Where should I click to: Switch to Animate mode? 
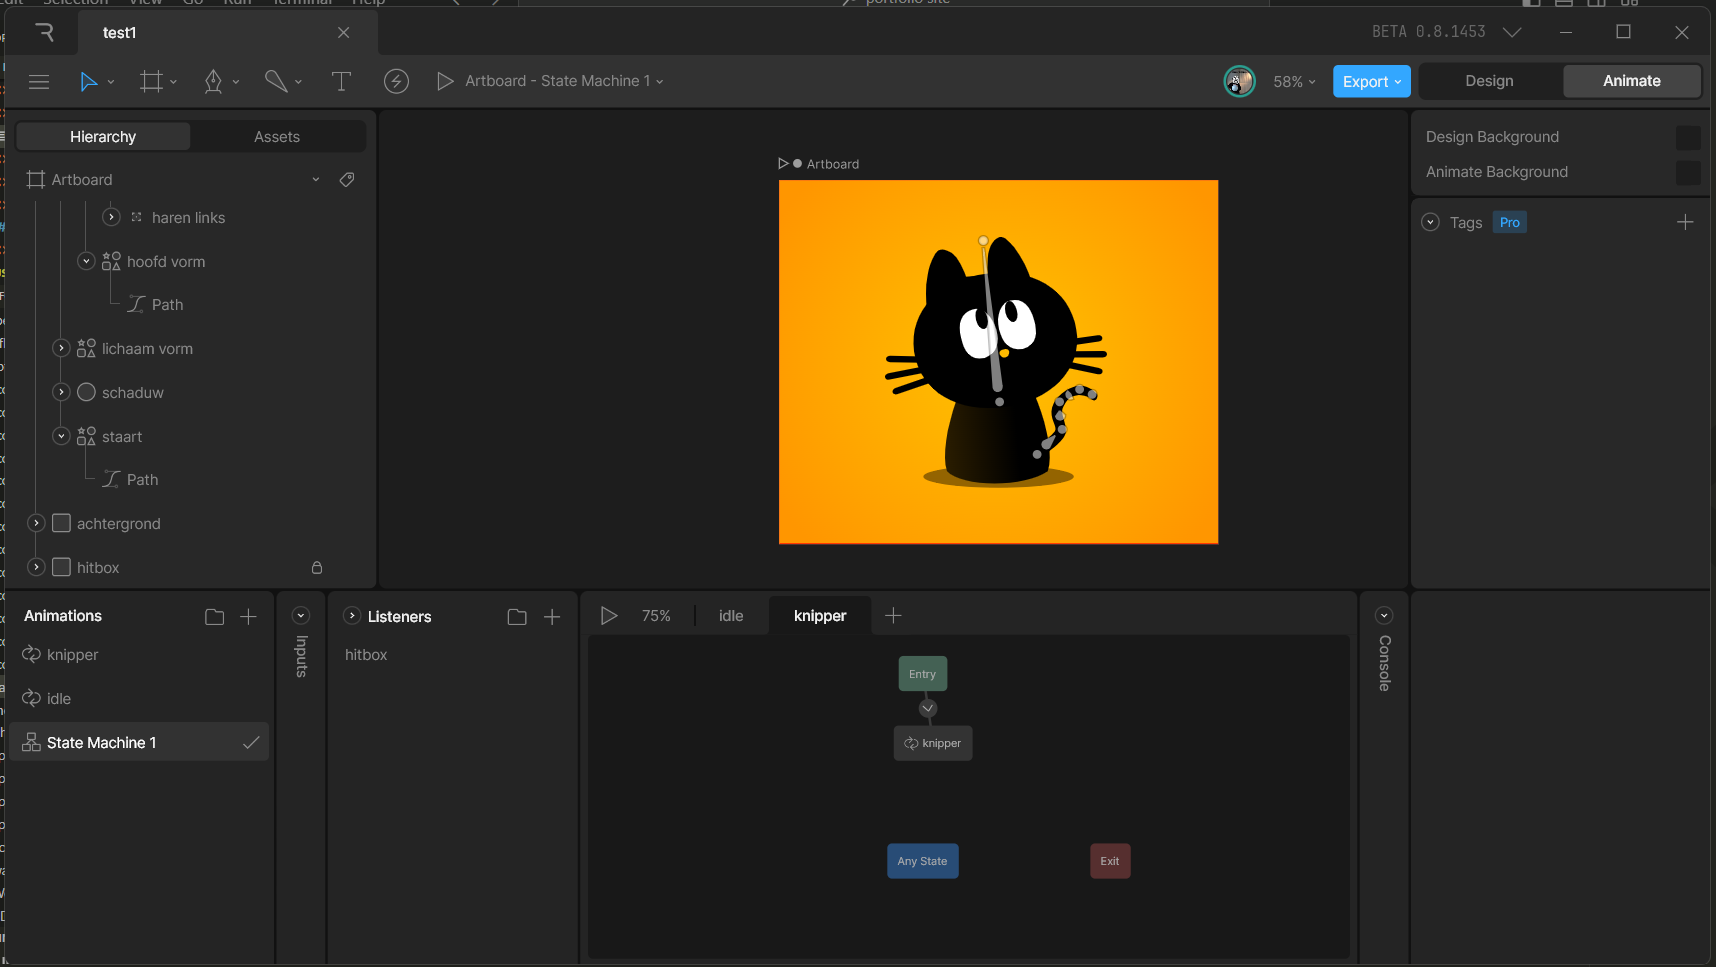pyautogui.click(x=1631, y=81)
